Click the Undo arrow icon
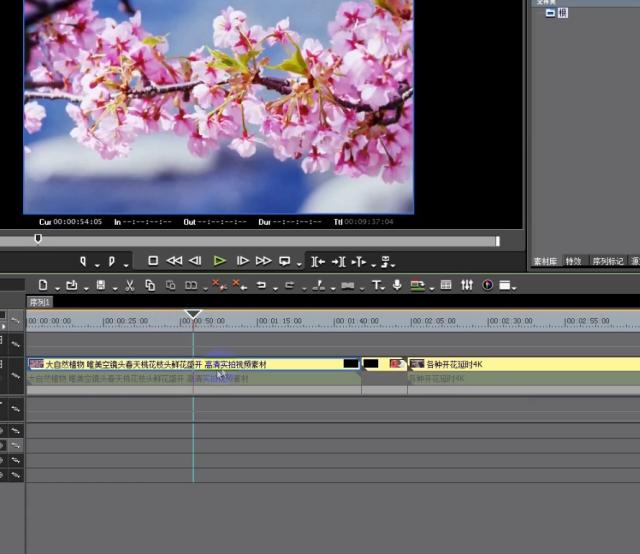The height and width of the screenshot is (554, 640). [261, 285]
